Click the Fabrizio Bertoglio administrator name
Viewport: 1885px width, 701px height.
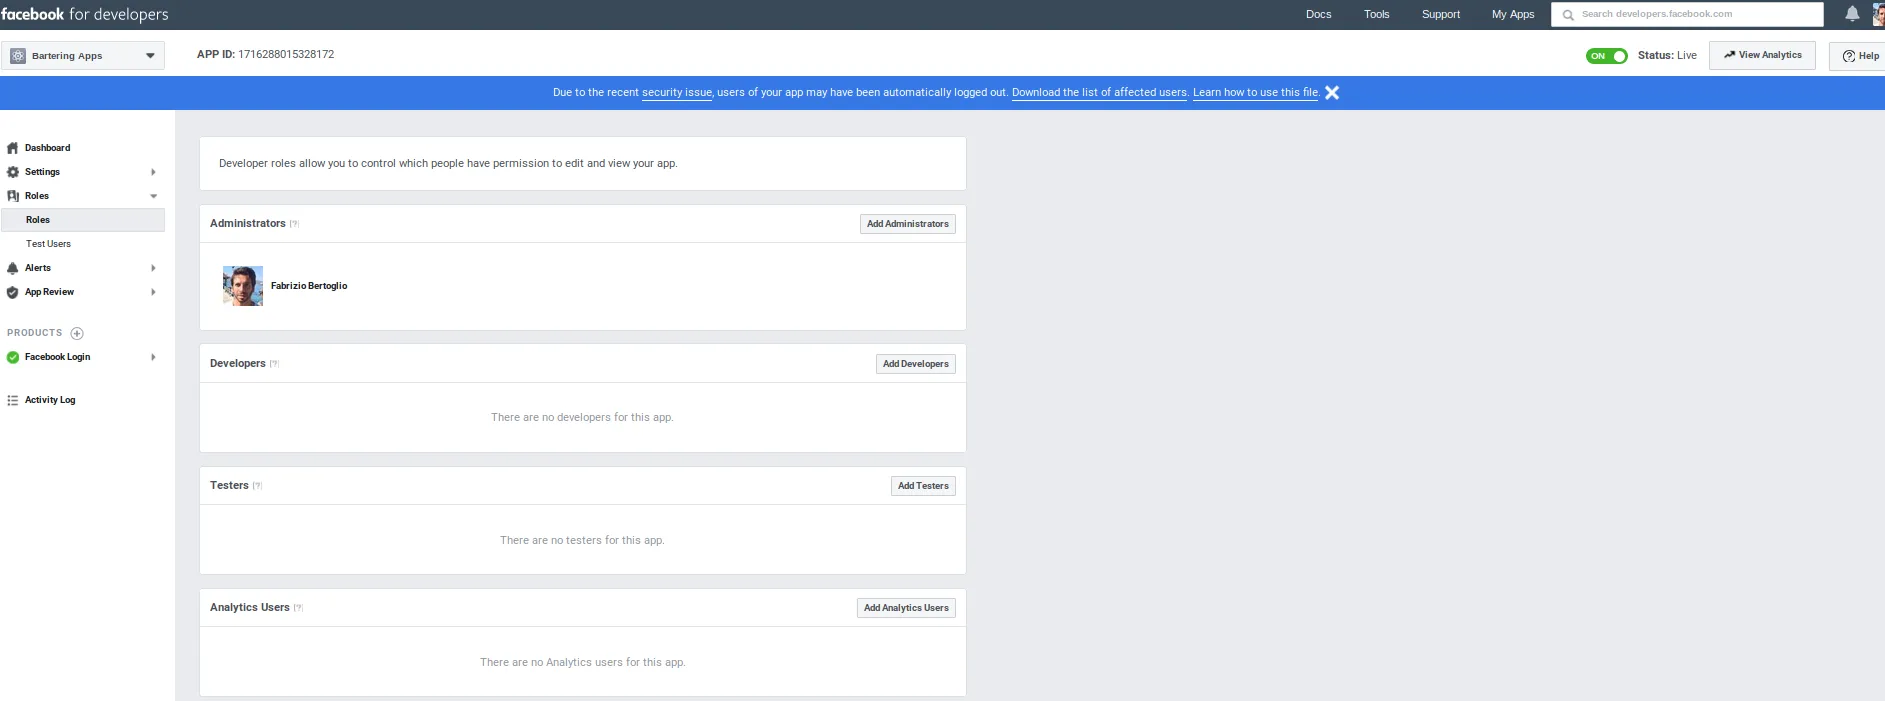(309, 286)
